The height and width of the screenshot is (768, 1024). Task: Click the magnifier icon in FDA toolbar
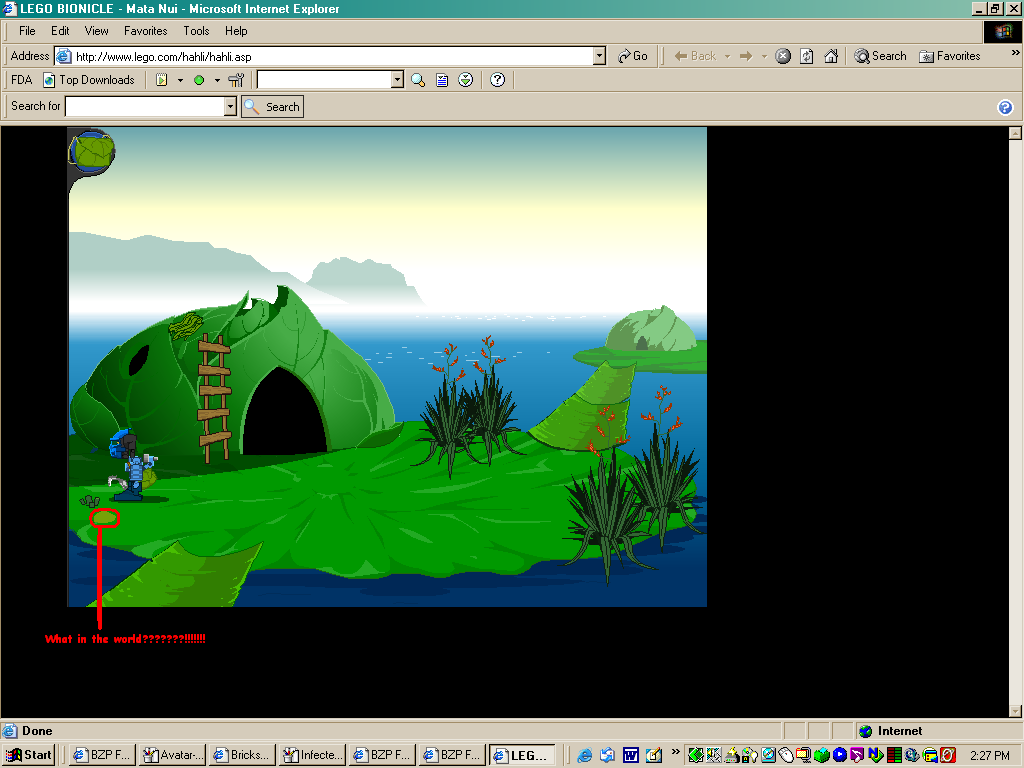click(x=418, y=80)
